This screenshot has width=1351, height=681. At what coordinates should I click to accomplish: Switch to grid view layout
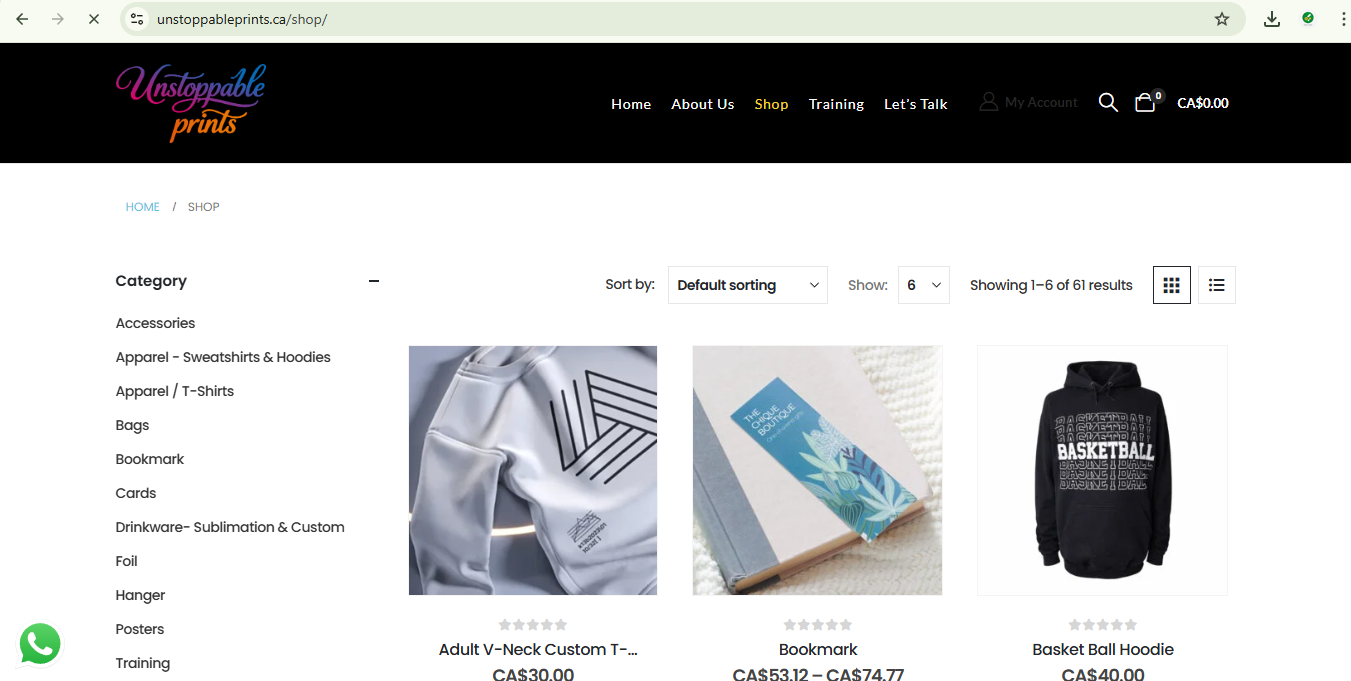(1172, 285)
